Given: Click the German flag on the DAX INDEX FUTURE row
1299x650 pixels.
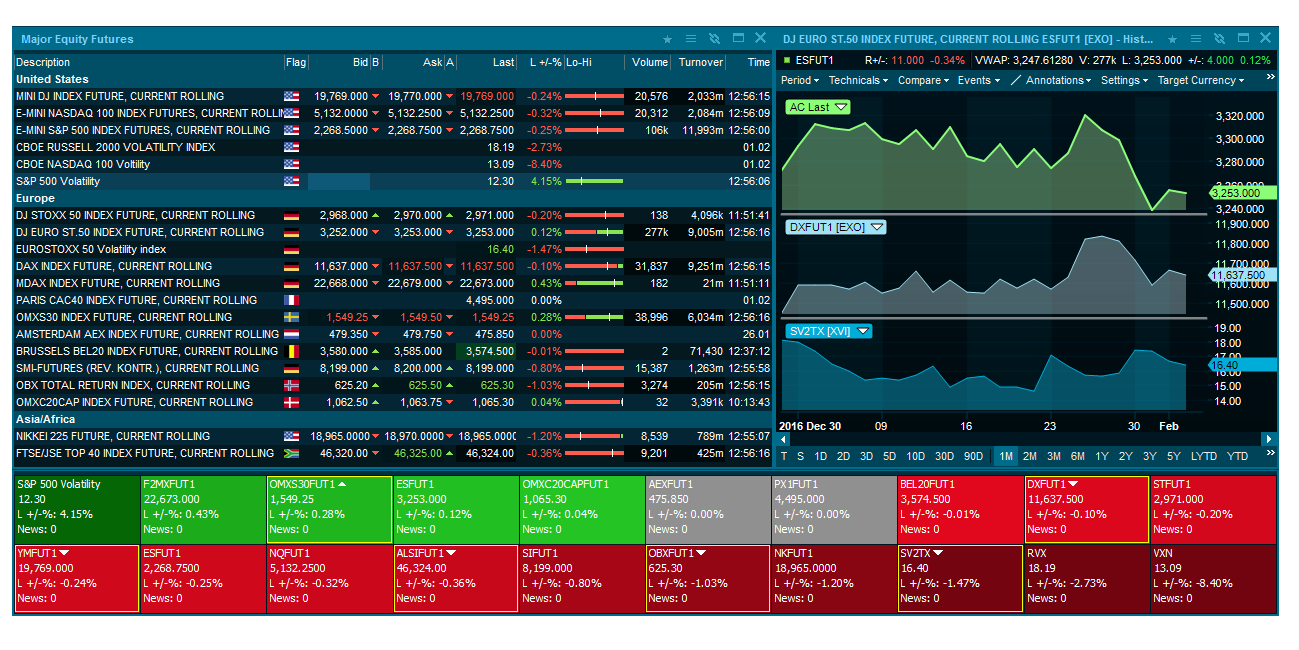Looking at the screenshot, I should 292,266.
